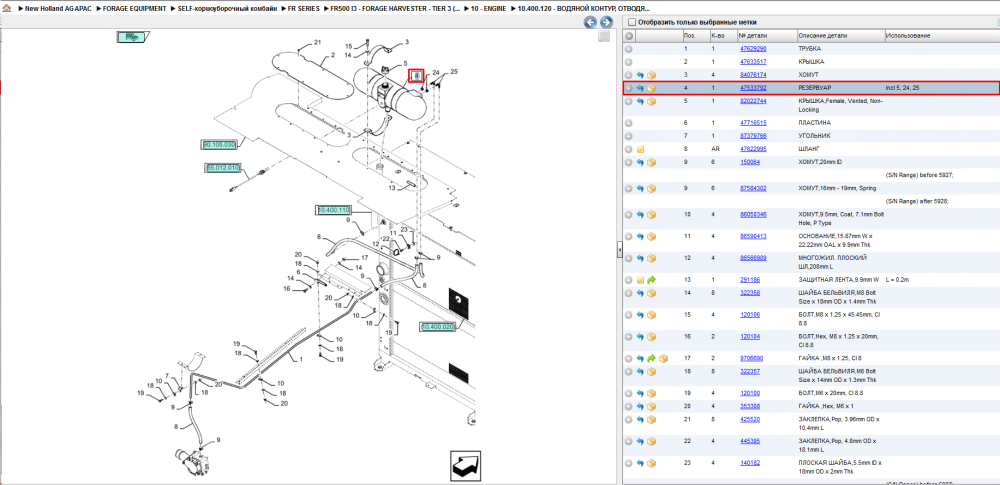Click the box icon in РЕЗЕРВУАР row
1000x485 pixels.
pyautogui.click(x=652, y=88)
